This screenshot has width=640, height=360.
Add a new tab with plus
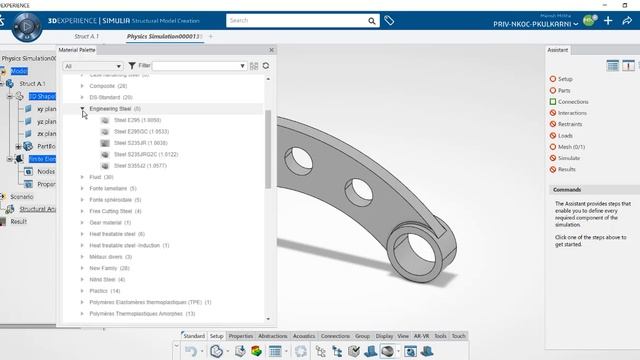pyautogui.click(x=211, y=37)
